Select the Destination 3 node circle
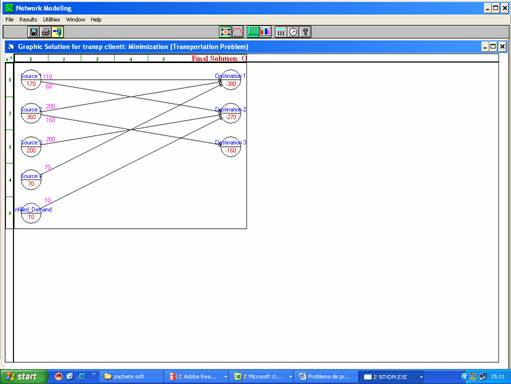The width and height of the screenshot is (511, 384). tap(231, 146)
